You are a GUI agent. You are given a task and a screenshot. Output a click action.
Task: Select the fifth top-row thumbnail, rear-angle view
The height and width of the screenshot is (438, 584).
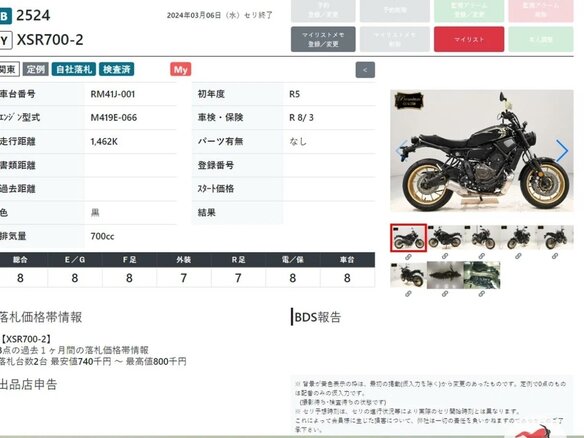tap(555, 238)
